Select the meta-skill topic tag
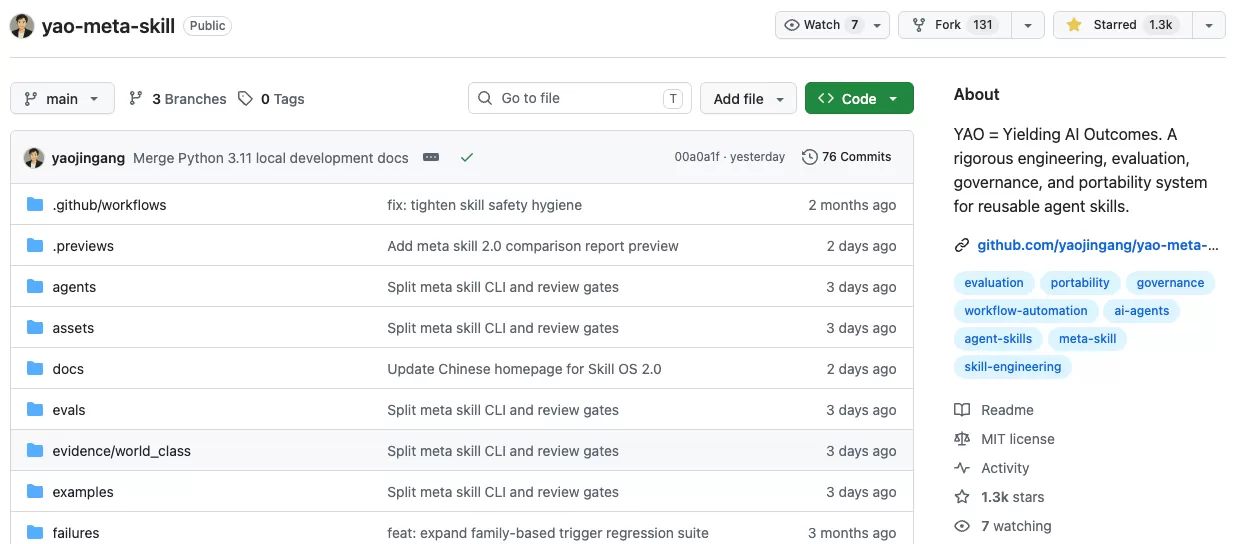Viewport: 1238px width, 544px height. coord(1088,339)
